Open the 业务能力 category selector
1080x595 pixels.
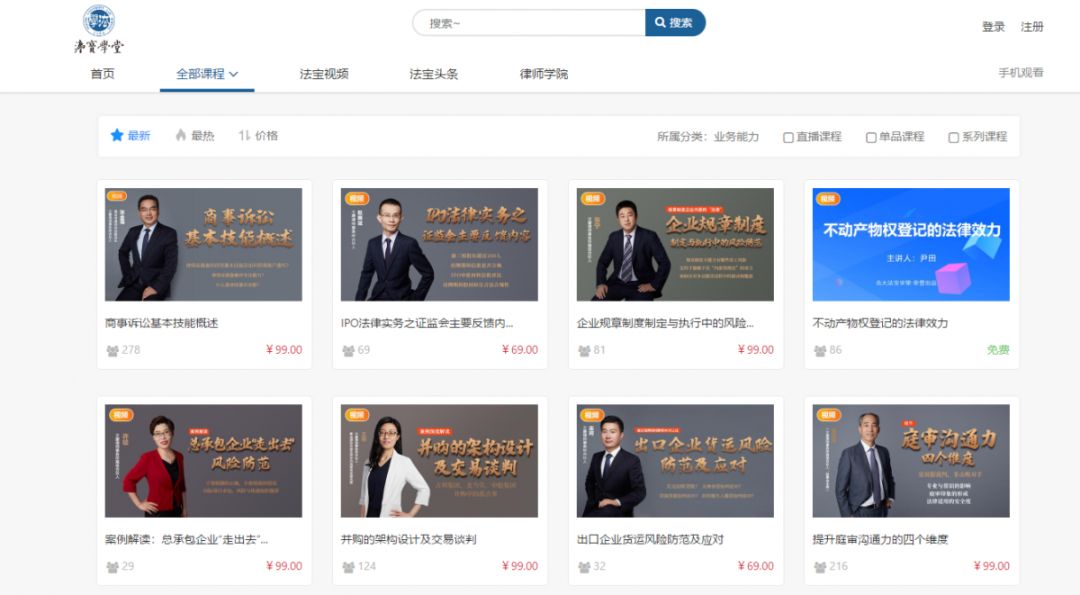[736, 137]
